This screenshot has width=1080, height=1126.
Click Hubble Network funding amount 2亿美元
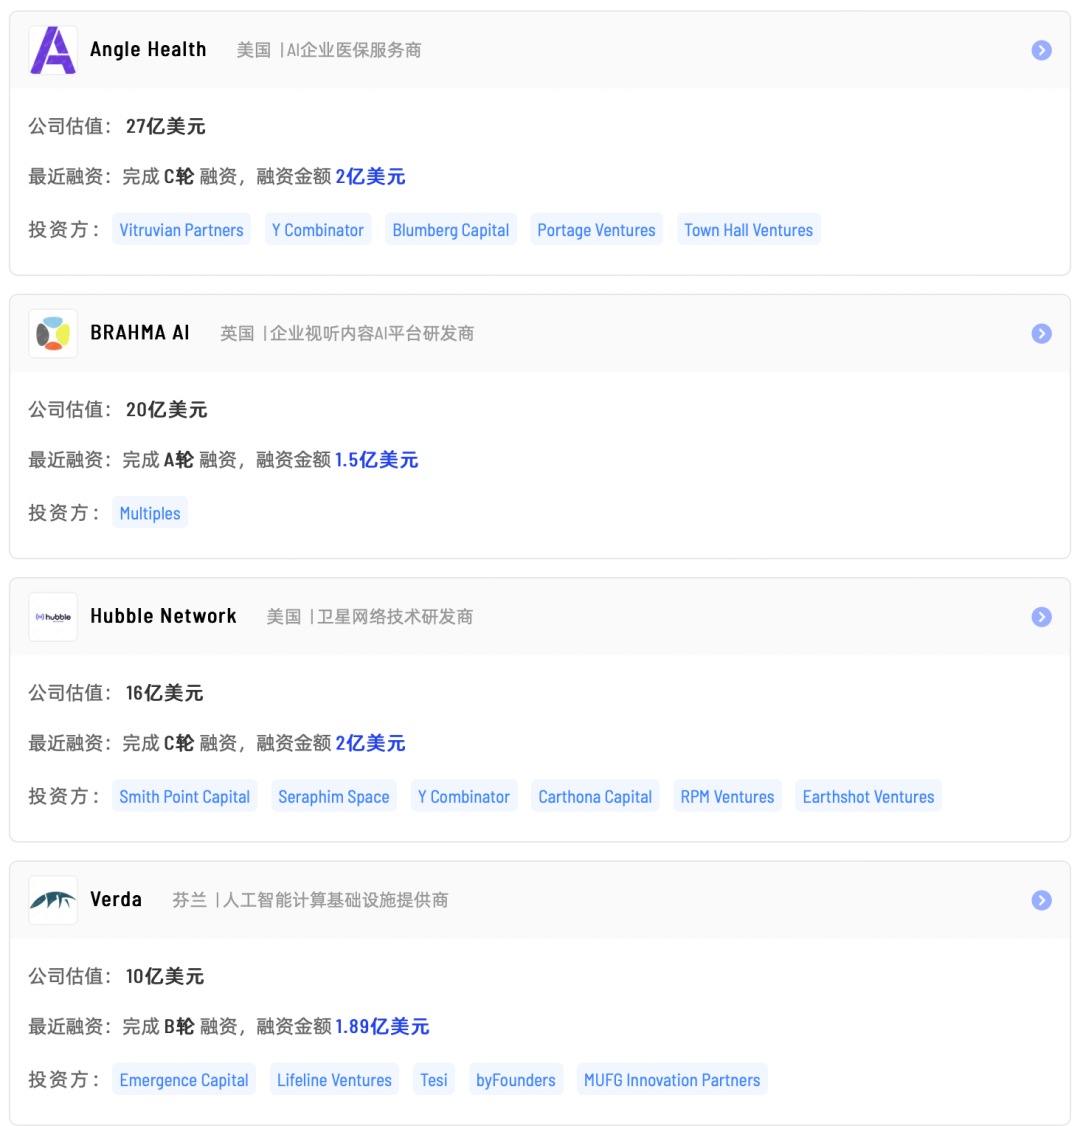[x=370, y=743]
